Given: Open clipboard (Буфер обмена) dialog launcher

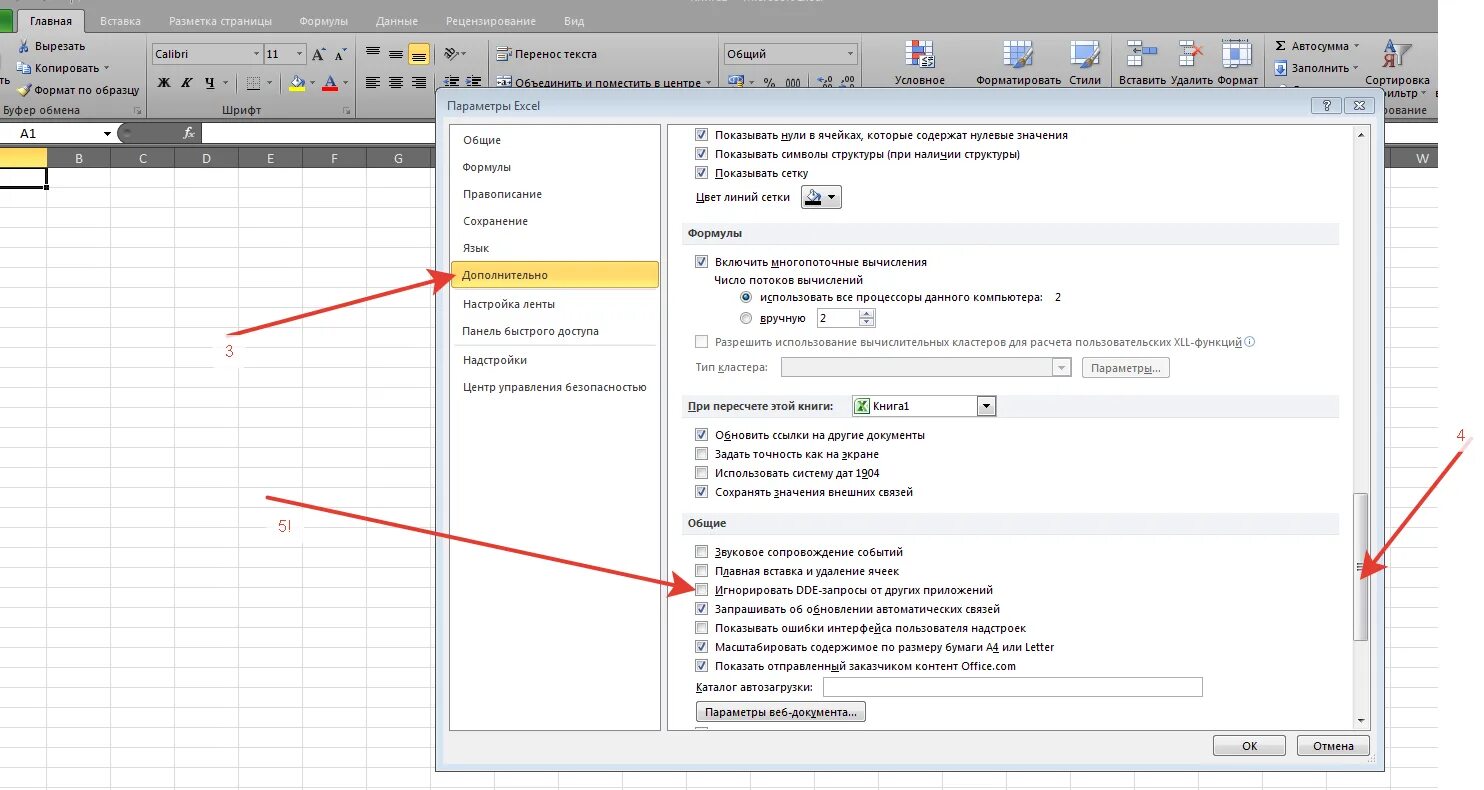Looking at the screenshot, I should point(137,111).
